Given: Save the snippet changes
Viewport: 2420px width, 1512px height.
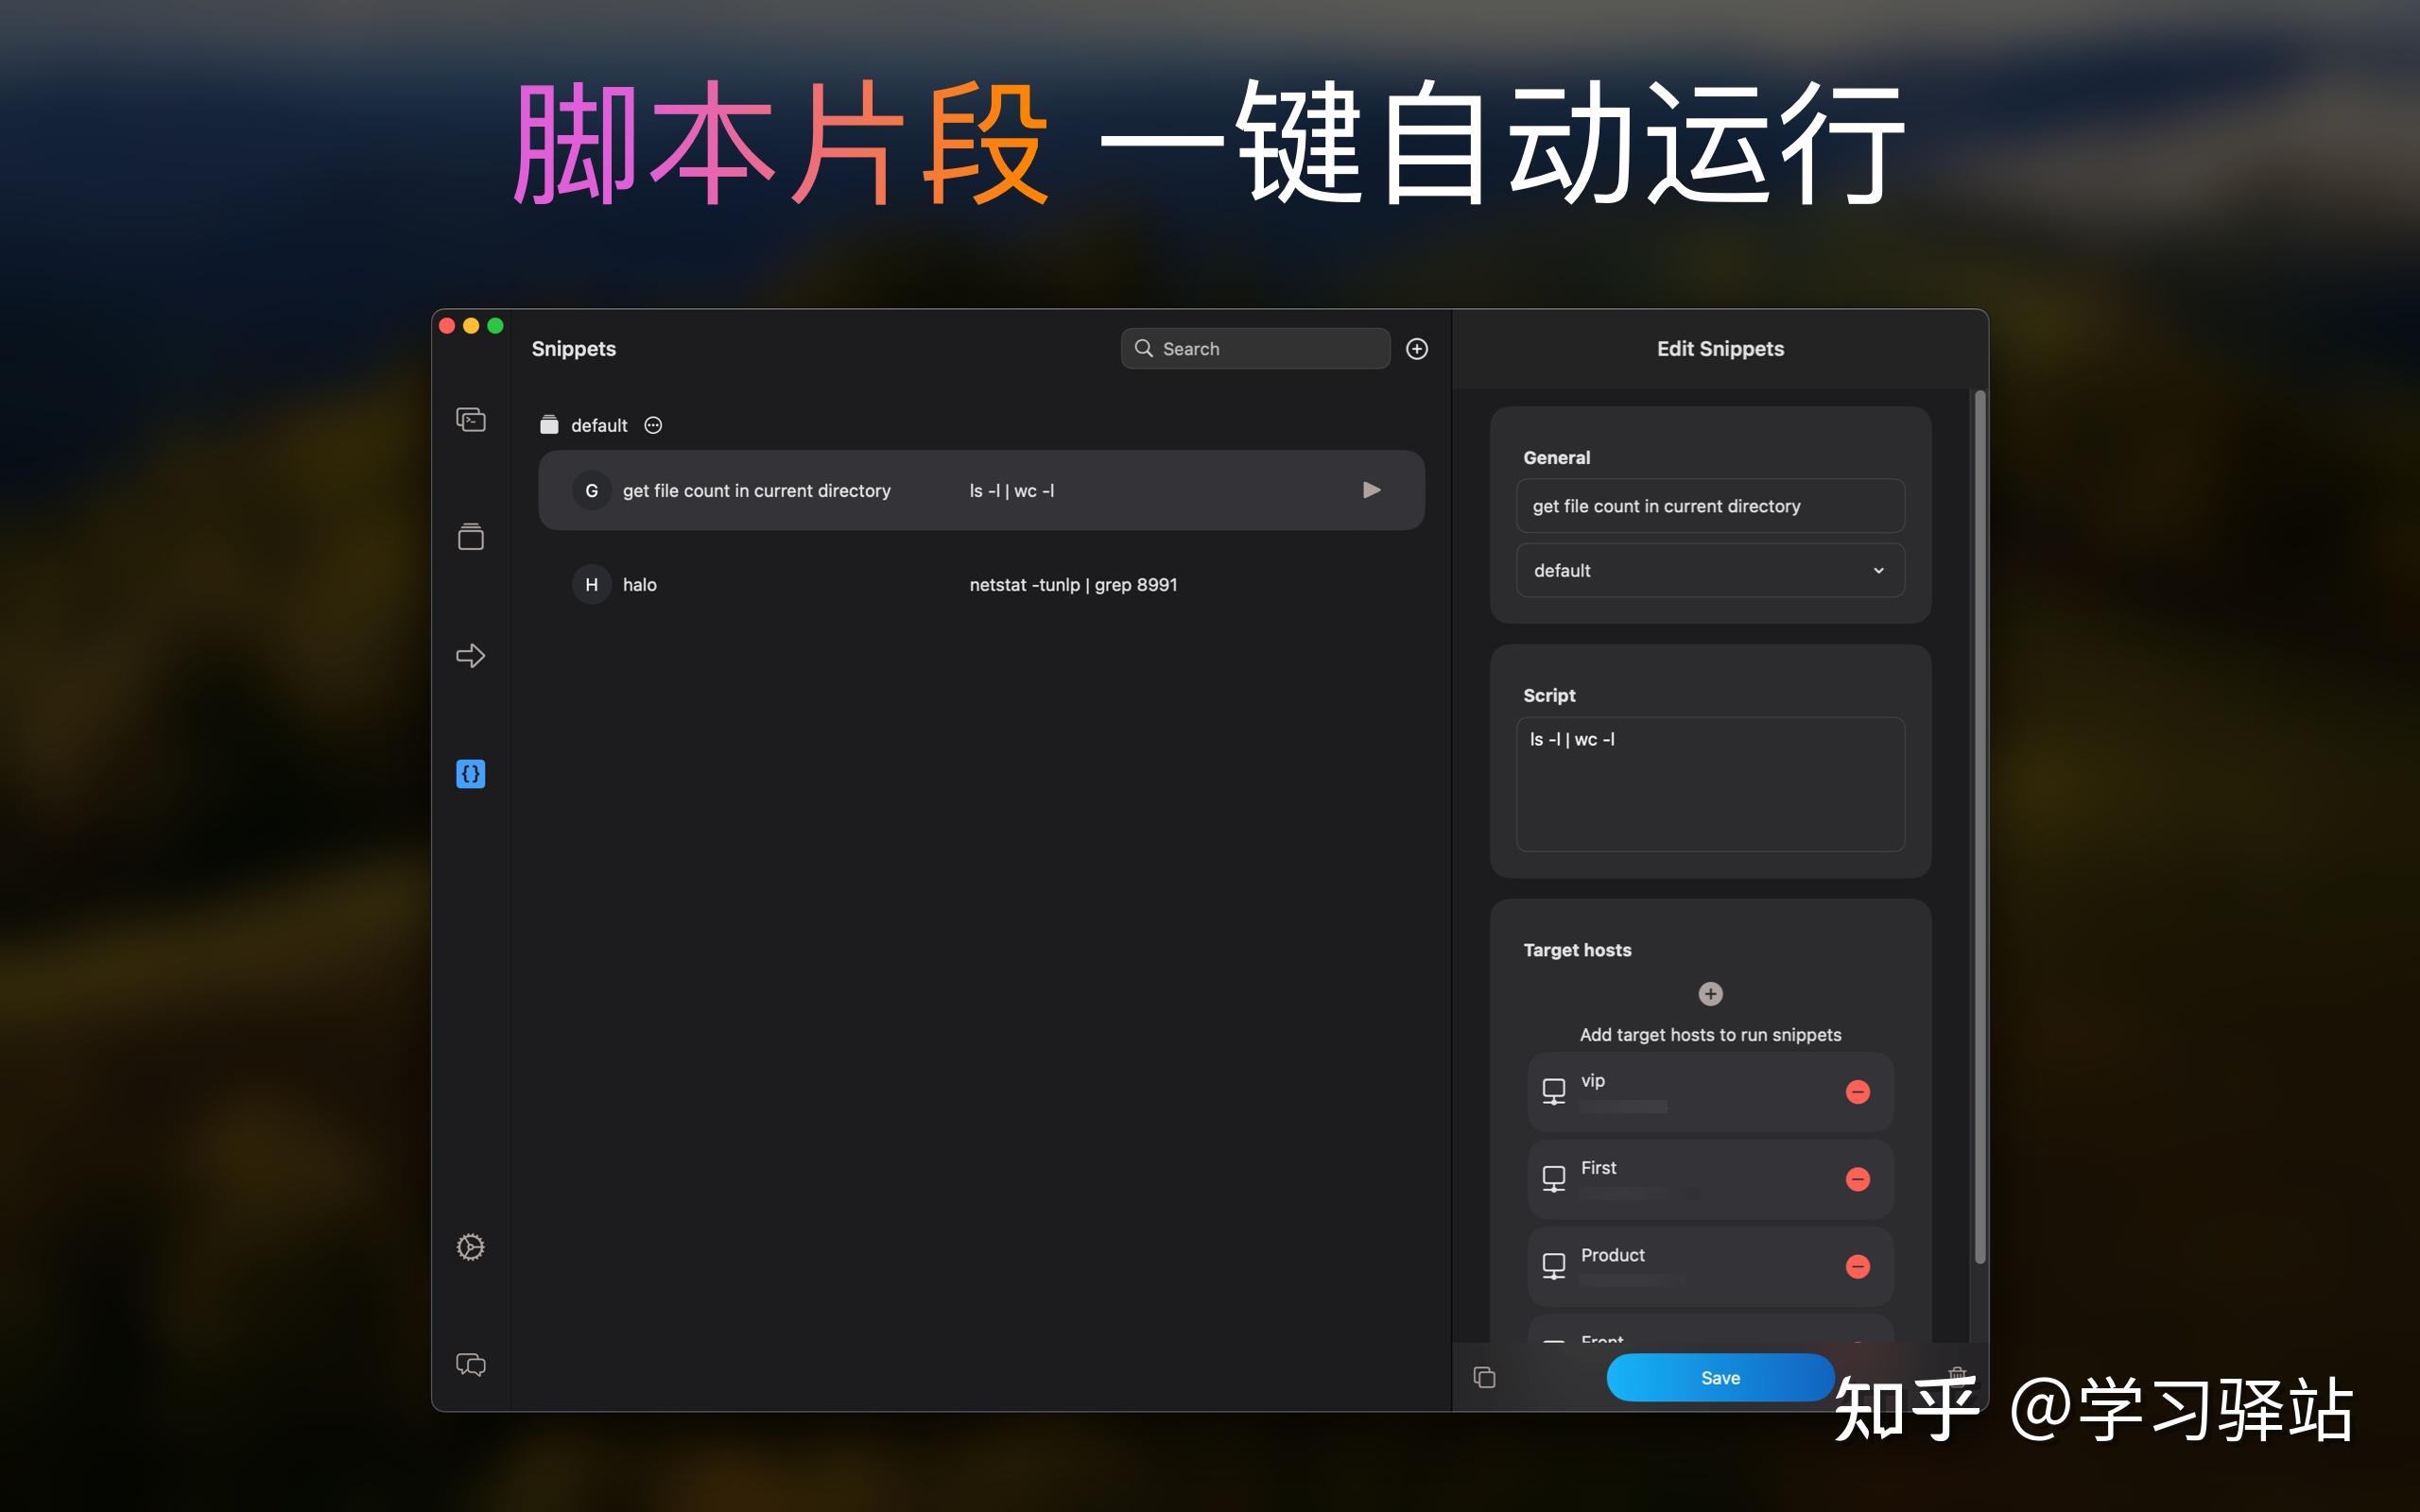Looking at the screenshot, I should 1719,1377.
